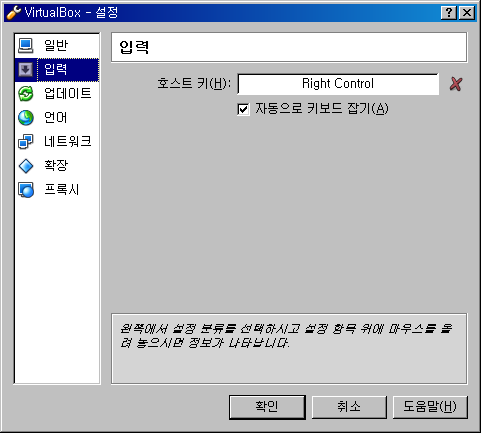481x433 pixels.
Task: Click the italic hint text at the bottom
Action: pos(286,336)
